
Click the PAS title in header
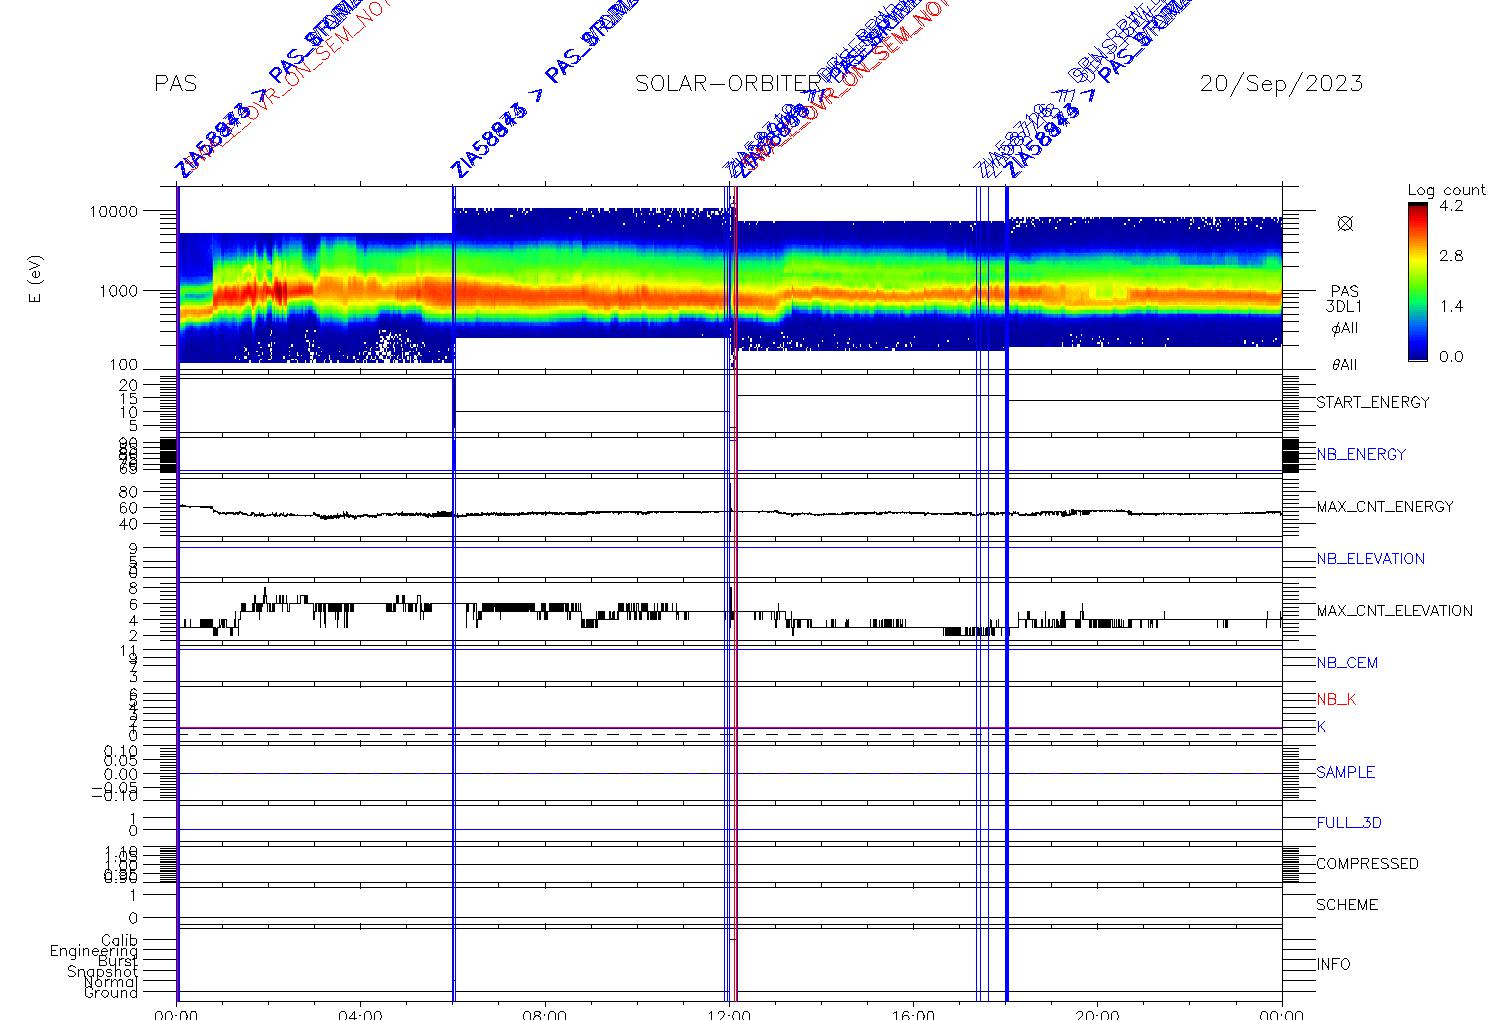tap(176, 84)
